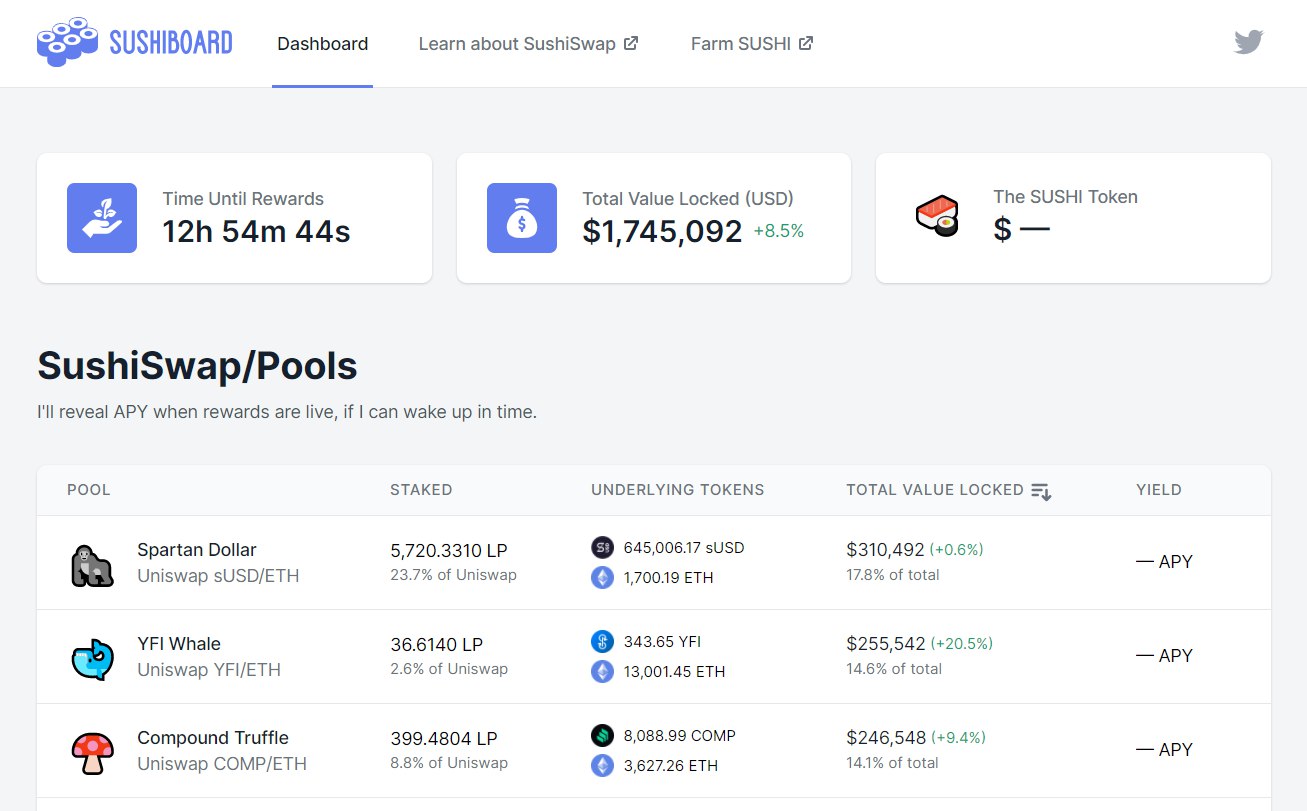This screenshot has height=811, width=1307.
Task: Click the COMP token icon
Action: point(602,735)
